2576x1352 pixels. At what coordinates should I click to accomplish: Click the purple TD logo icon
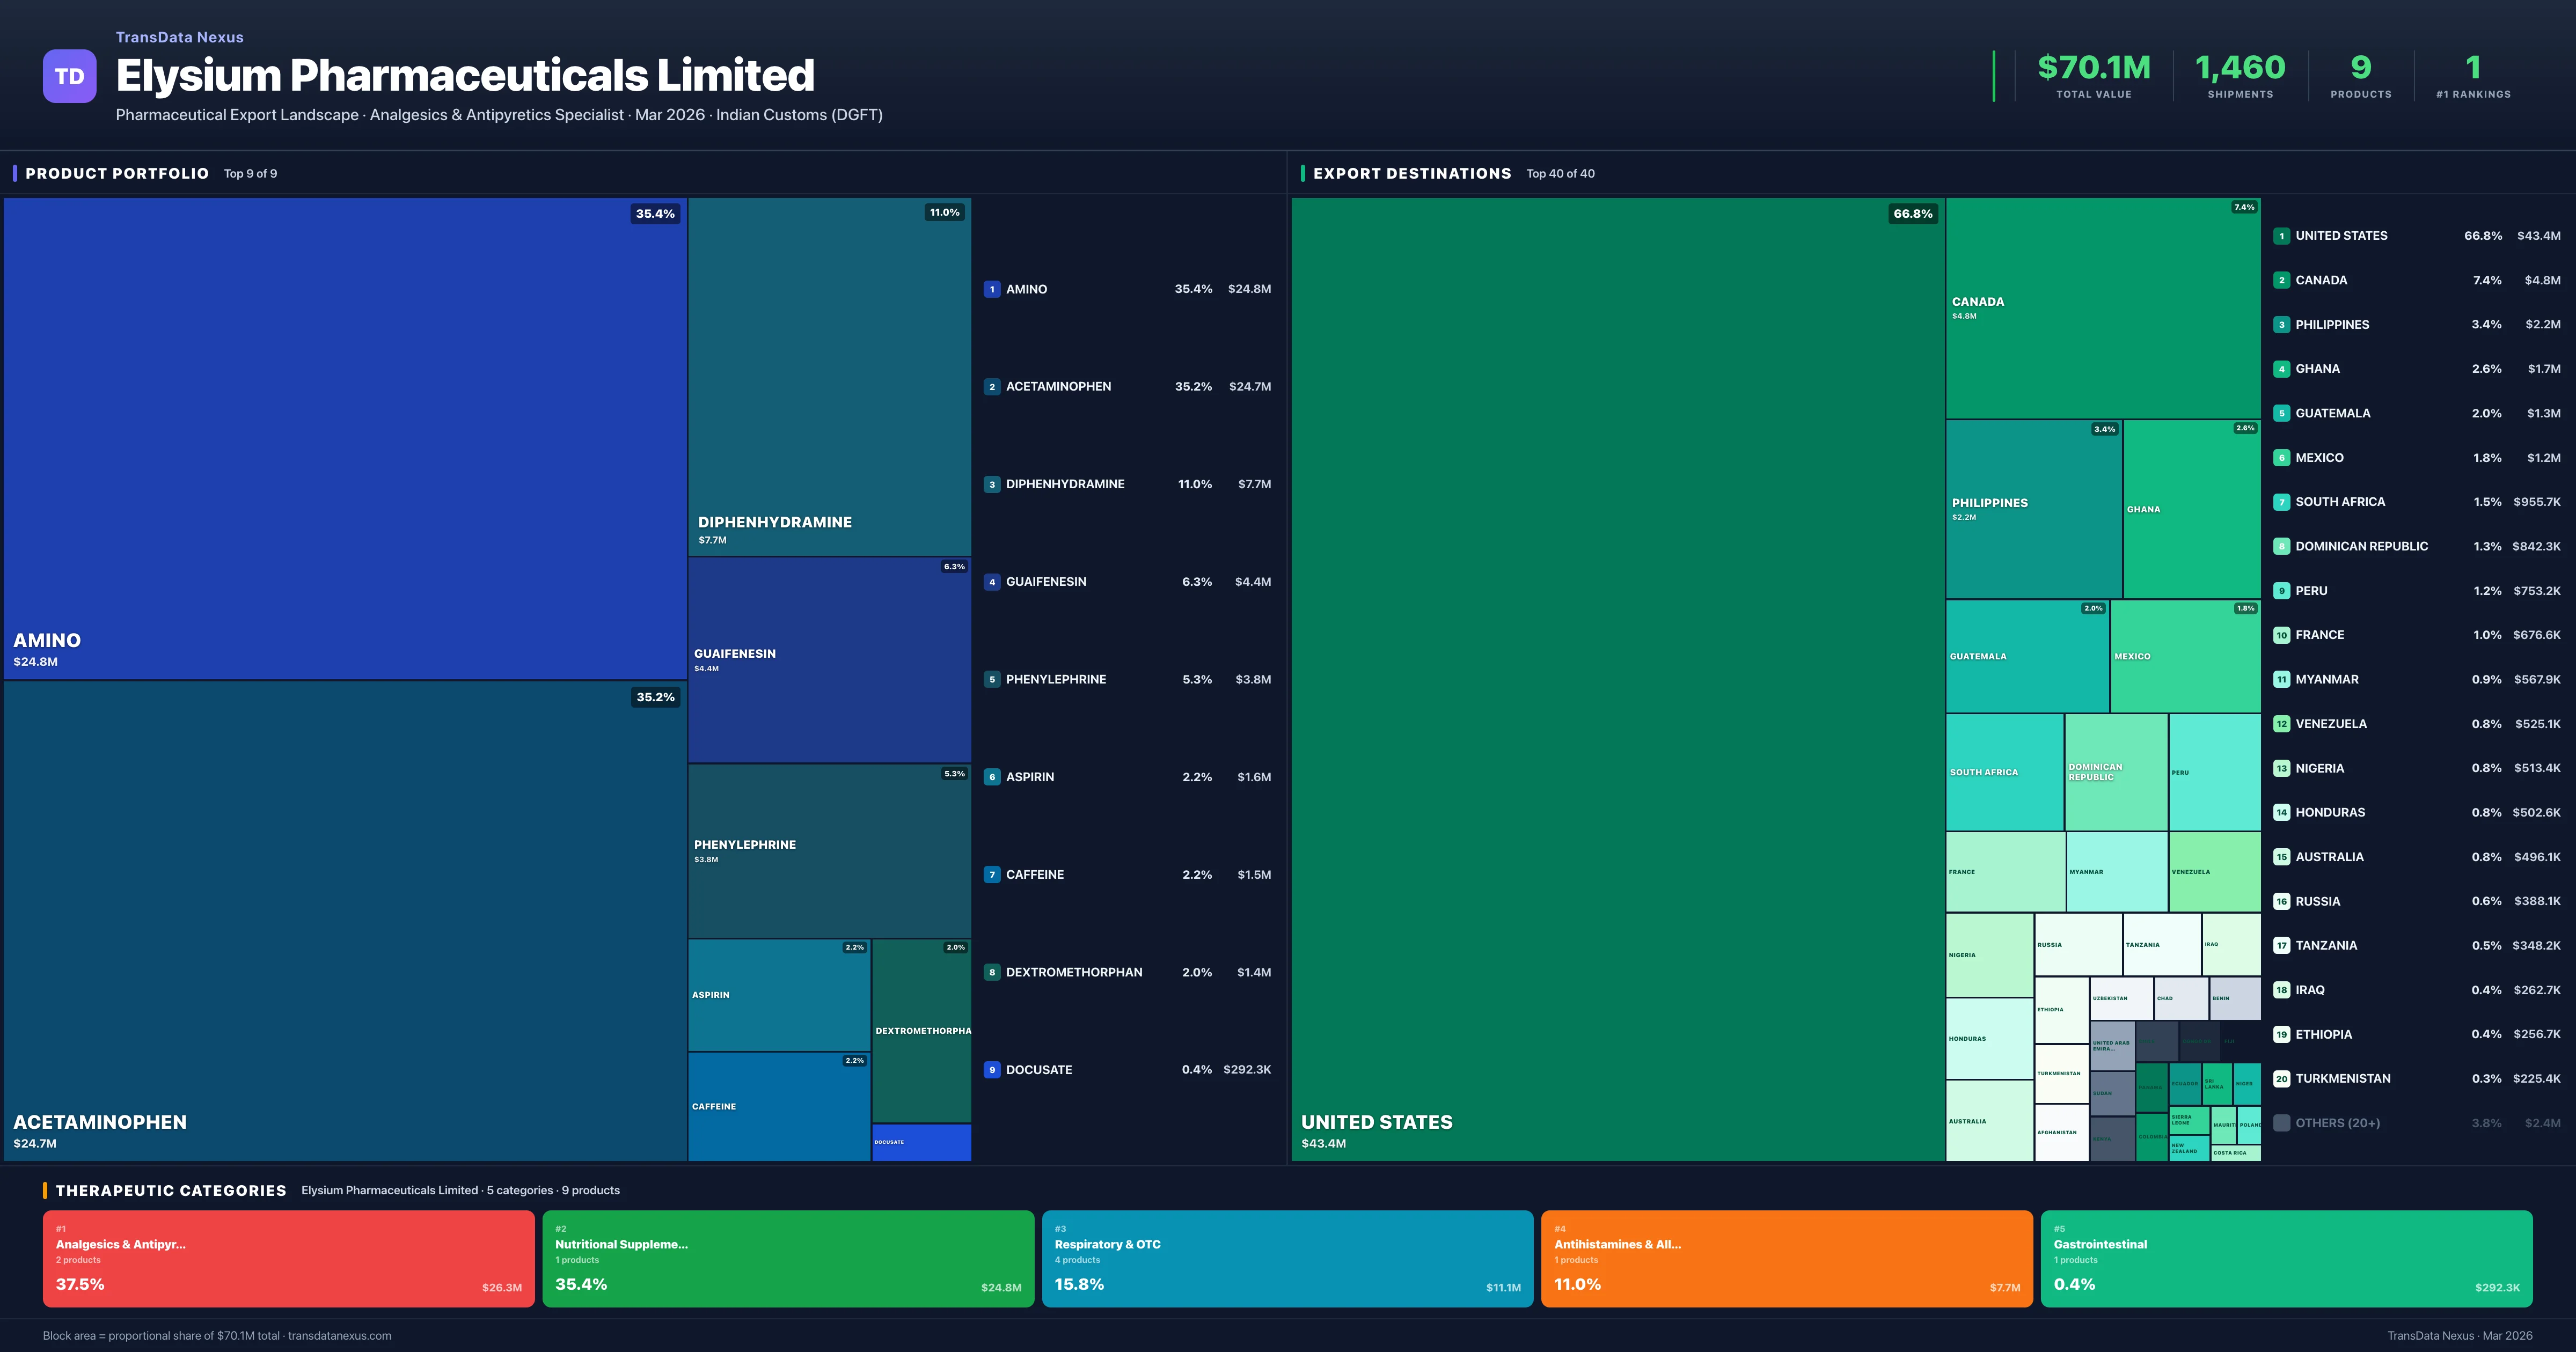click(x=69, y=76)
